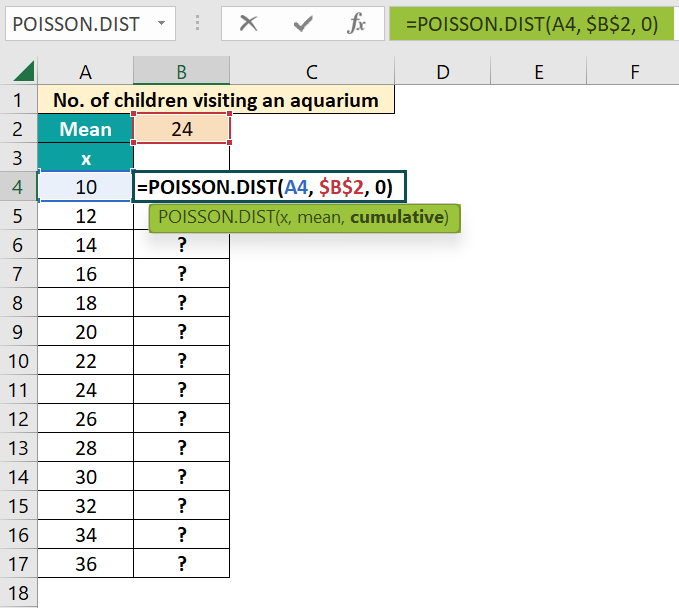Select all cells using the corner triangle
Screen dimensions: 679x608
(23, 71)
